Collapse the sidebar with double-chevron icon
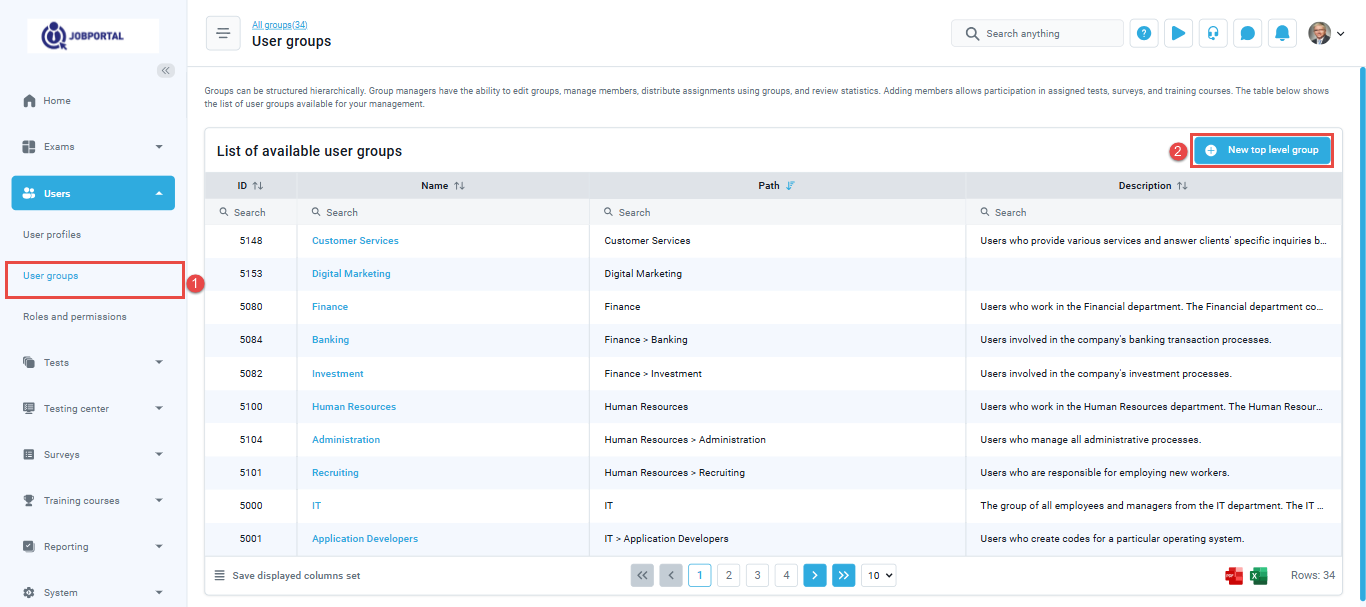The height and width of the screenshot is (607, 1366). point(166,70)
